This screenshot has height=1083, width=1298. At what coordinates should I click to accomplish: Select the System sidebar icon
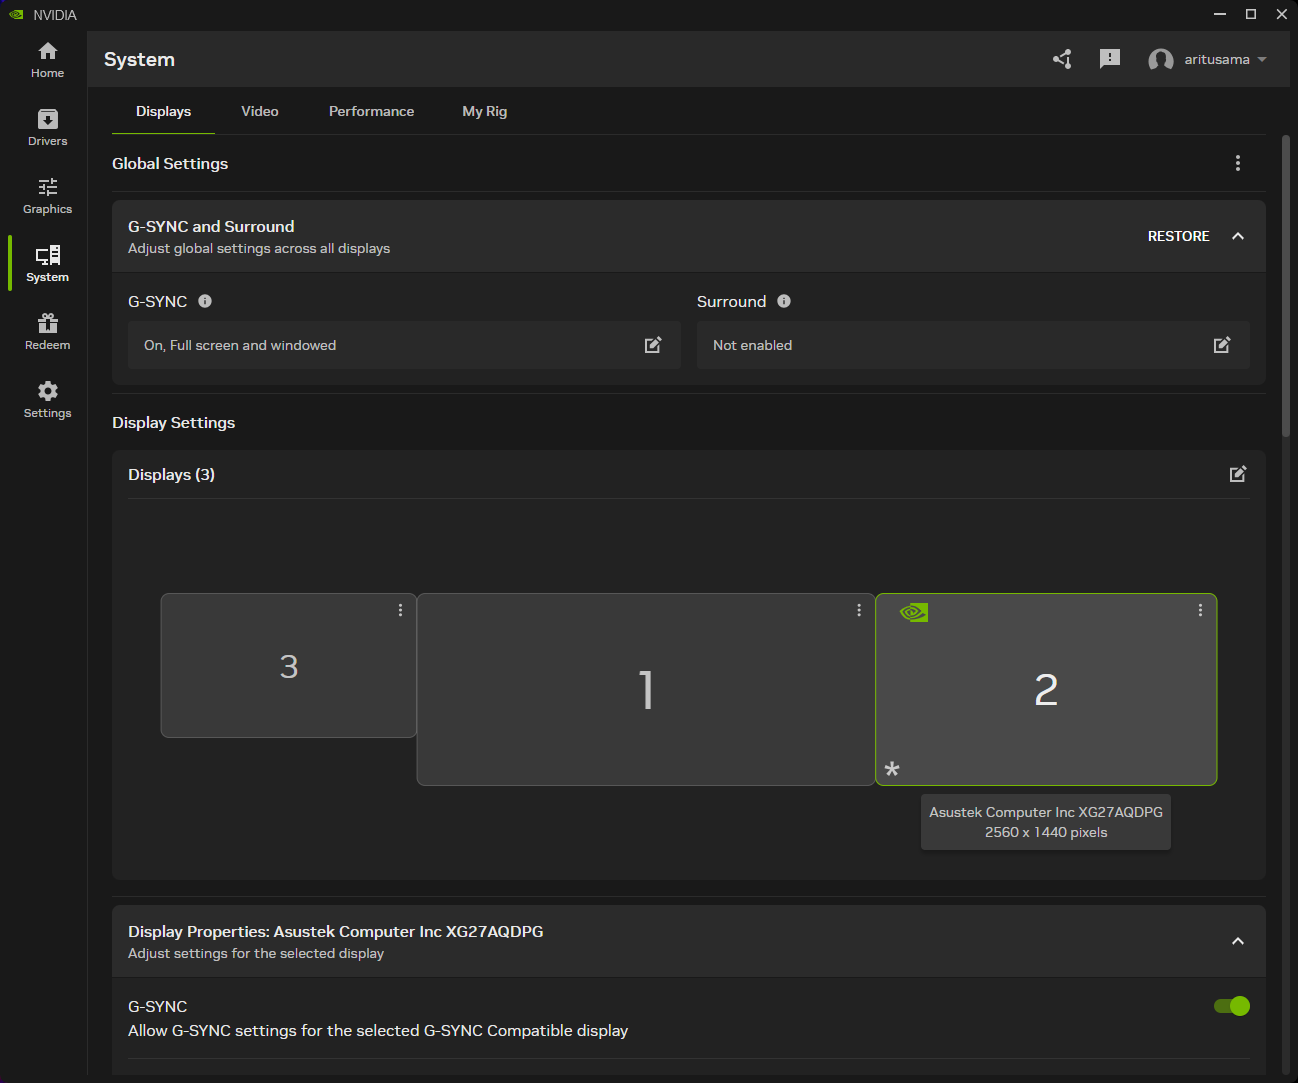coord(47,264)
